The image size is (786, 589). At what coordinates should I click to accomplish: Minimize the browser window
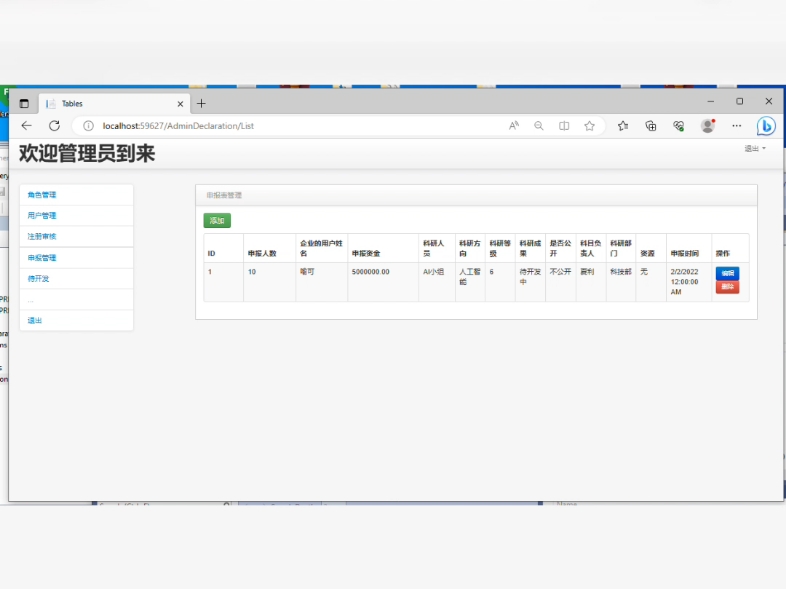710,101
